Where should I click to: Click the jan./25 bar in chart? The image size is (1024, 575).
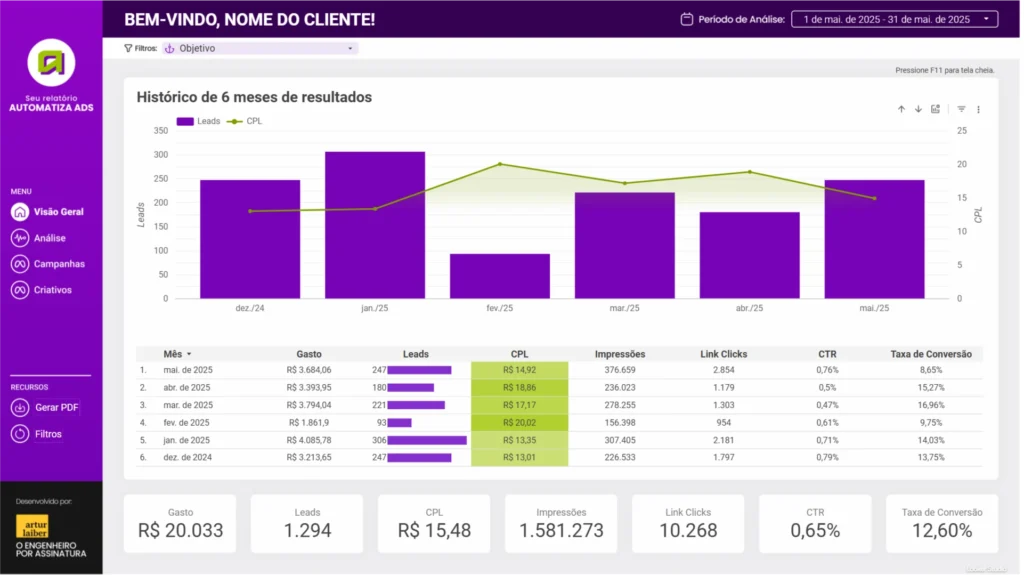pyautogui.click(x=375, y=225)
